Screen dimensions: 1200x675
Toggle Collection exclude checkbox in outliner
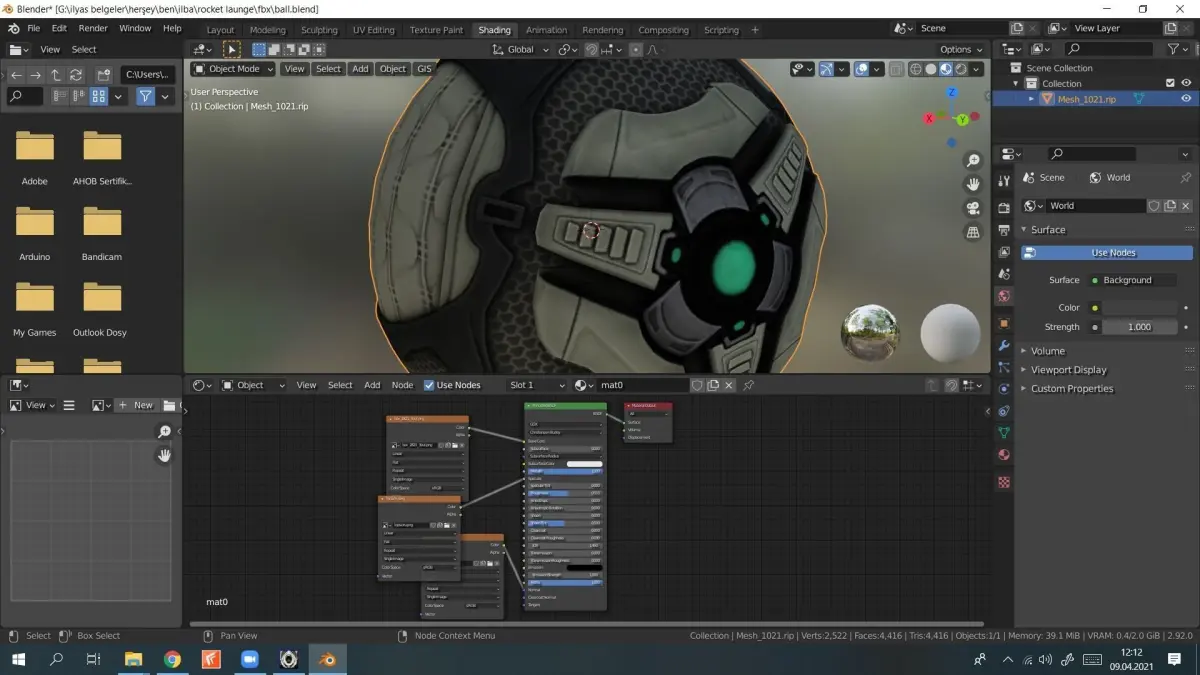(1170, 83)
